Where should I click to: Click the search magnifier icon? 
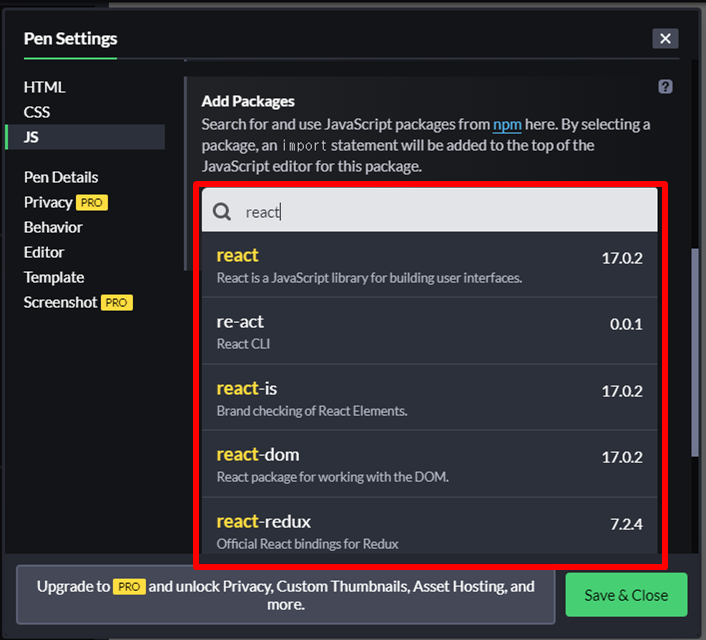(222, 211)
